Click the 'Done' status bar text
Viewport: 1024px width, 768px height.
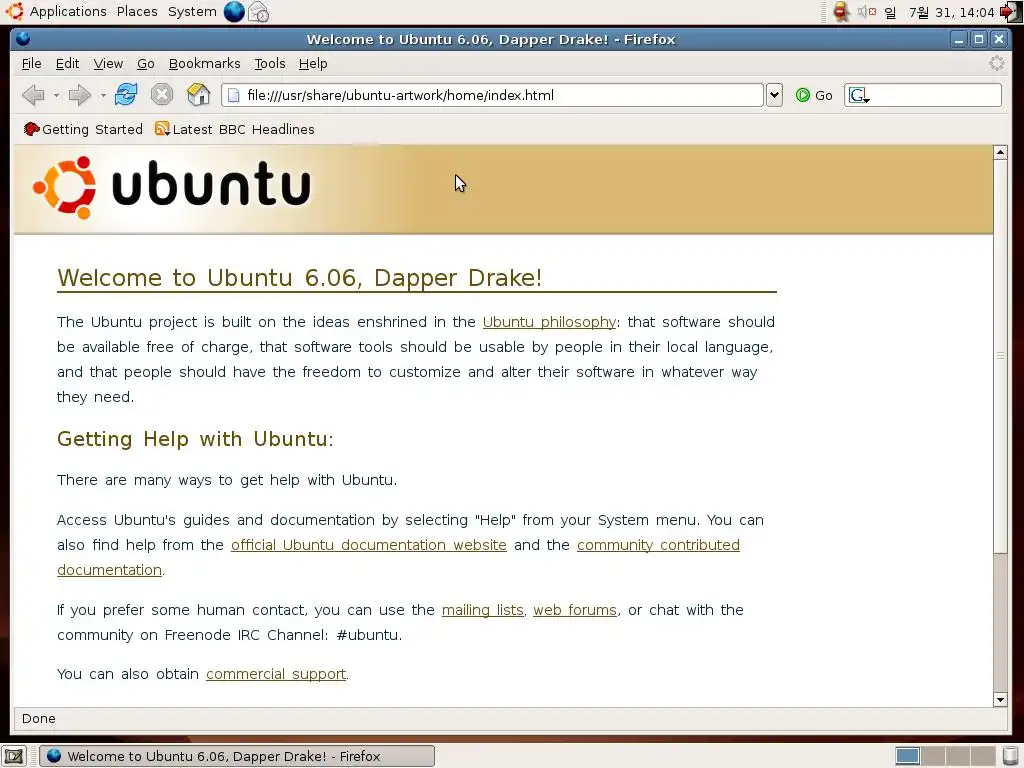[39, 718]
